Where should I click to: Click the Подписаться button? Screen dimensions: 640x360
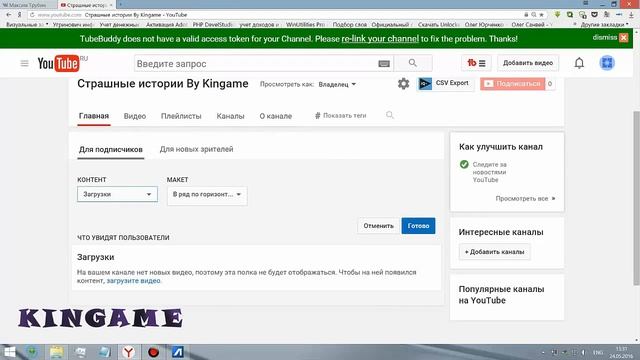(513, 84)
